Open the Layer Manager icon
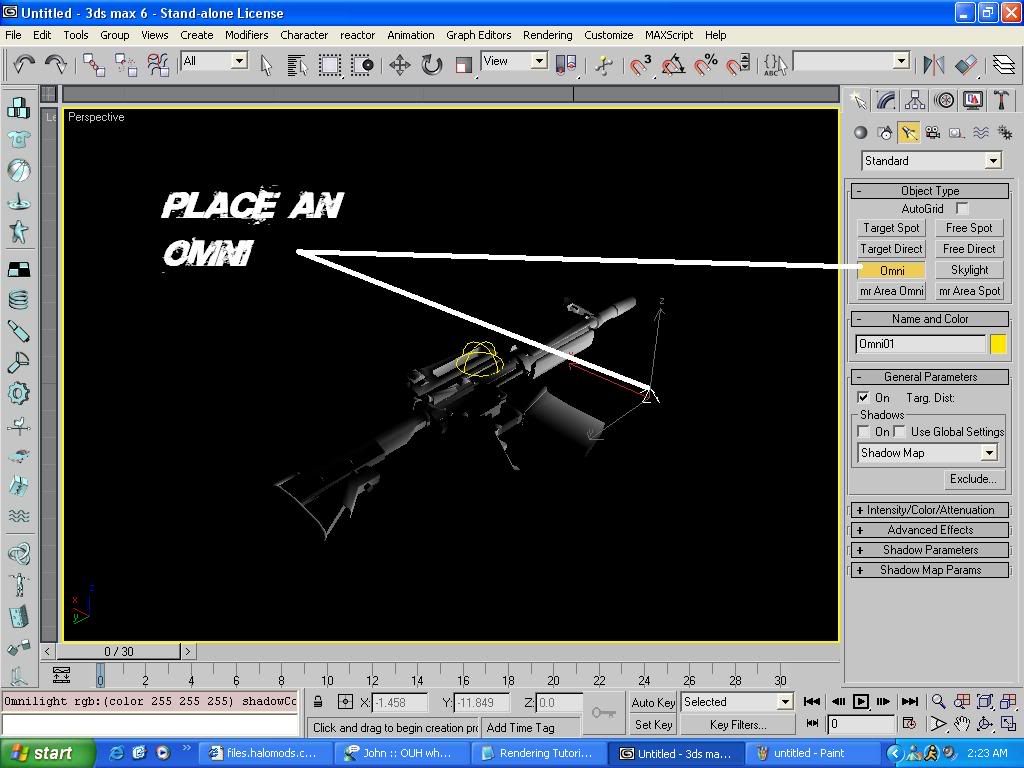Viewport: 1024px width, 768px height. click(1003, 65)
